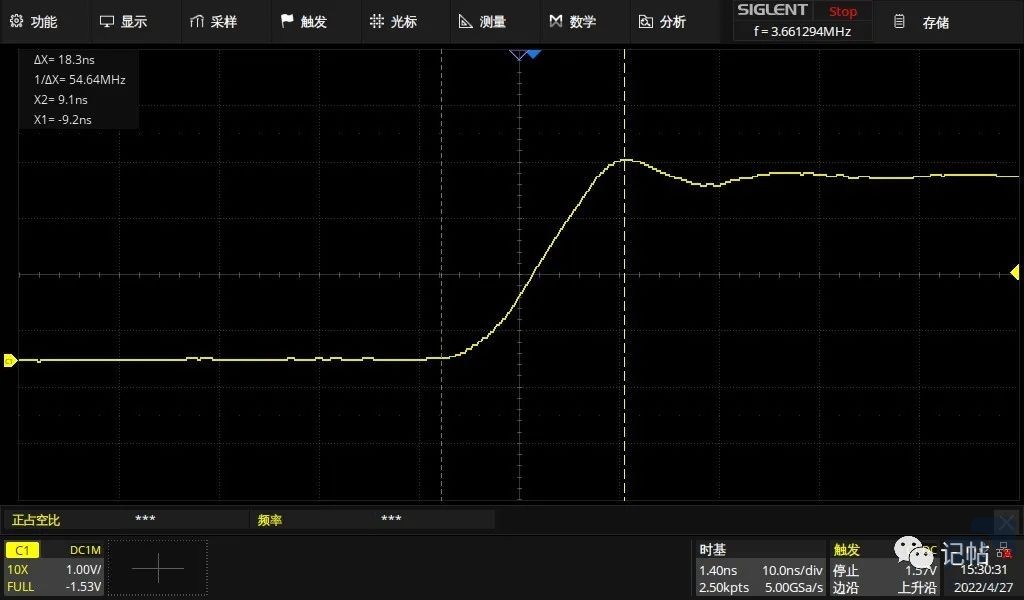Select the yellow trigger level arrow on right edge
The height and width of the screenshot is (600, 1024).
click(1015, 272)
